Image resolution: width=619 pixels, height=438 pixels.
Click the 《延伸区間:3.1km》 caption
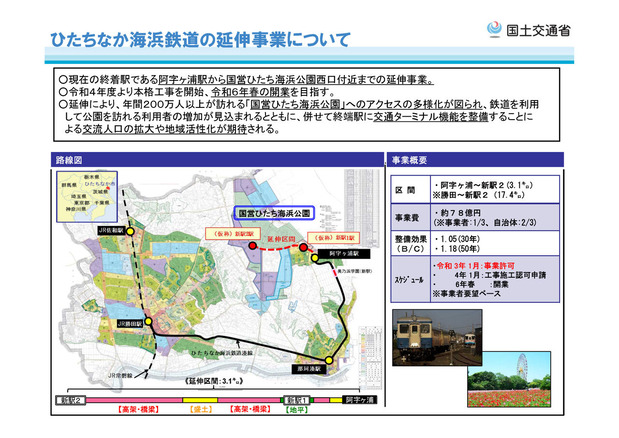pyautogui.click(x=214, y=381)
